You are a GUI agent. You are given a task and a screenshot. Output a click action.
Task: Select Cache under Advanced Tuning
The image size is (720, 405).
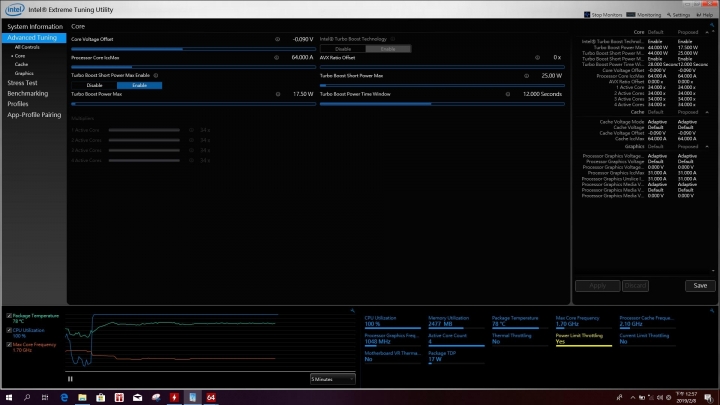21,65
